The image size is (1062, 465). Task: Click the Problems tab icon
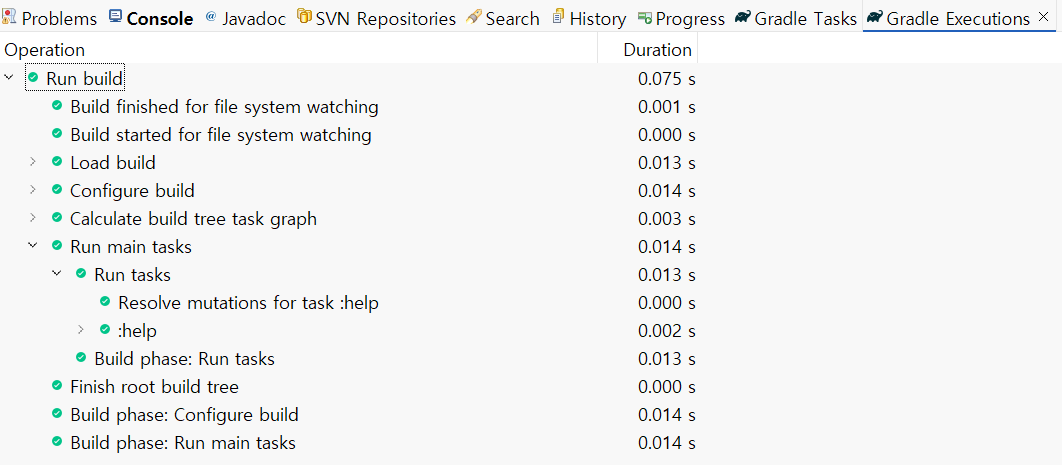[9, 18]
